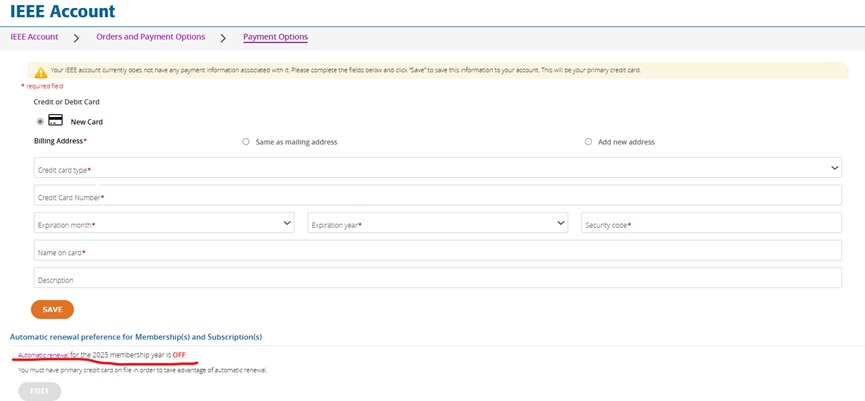Open the Expiration month dropdown
This screenshot has height=401, width=865.
point(164,223)
